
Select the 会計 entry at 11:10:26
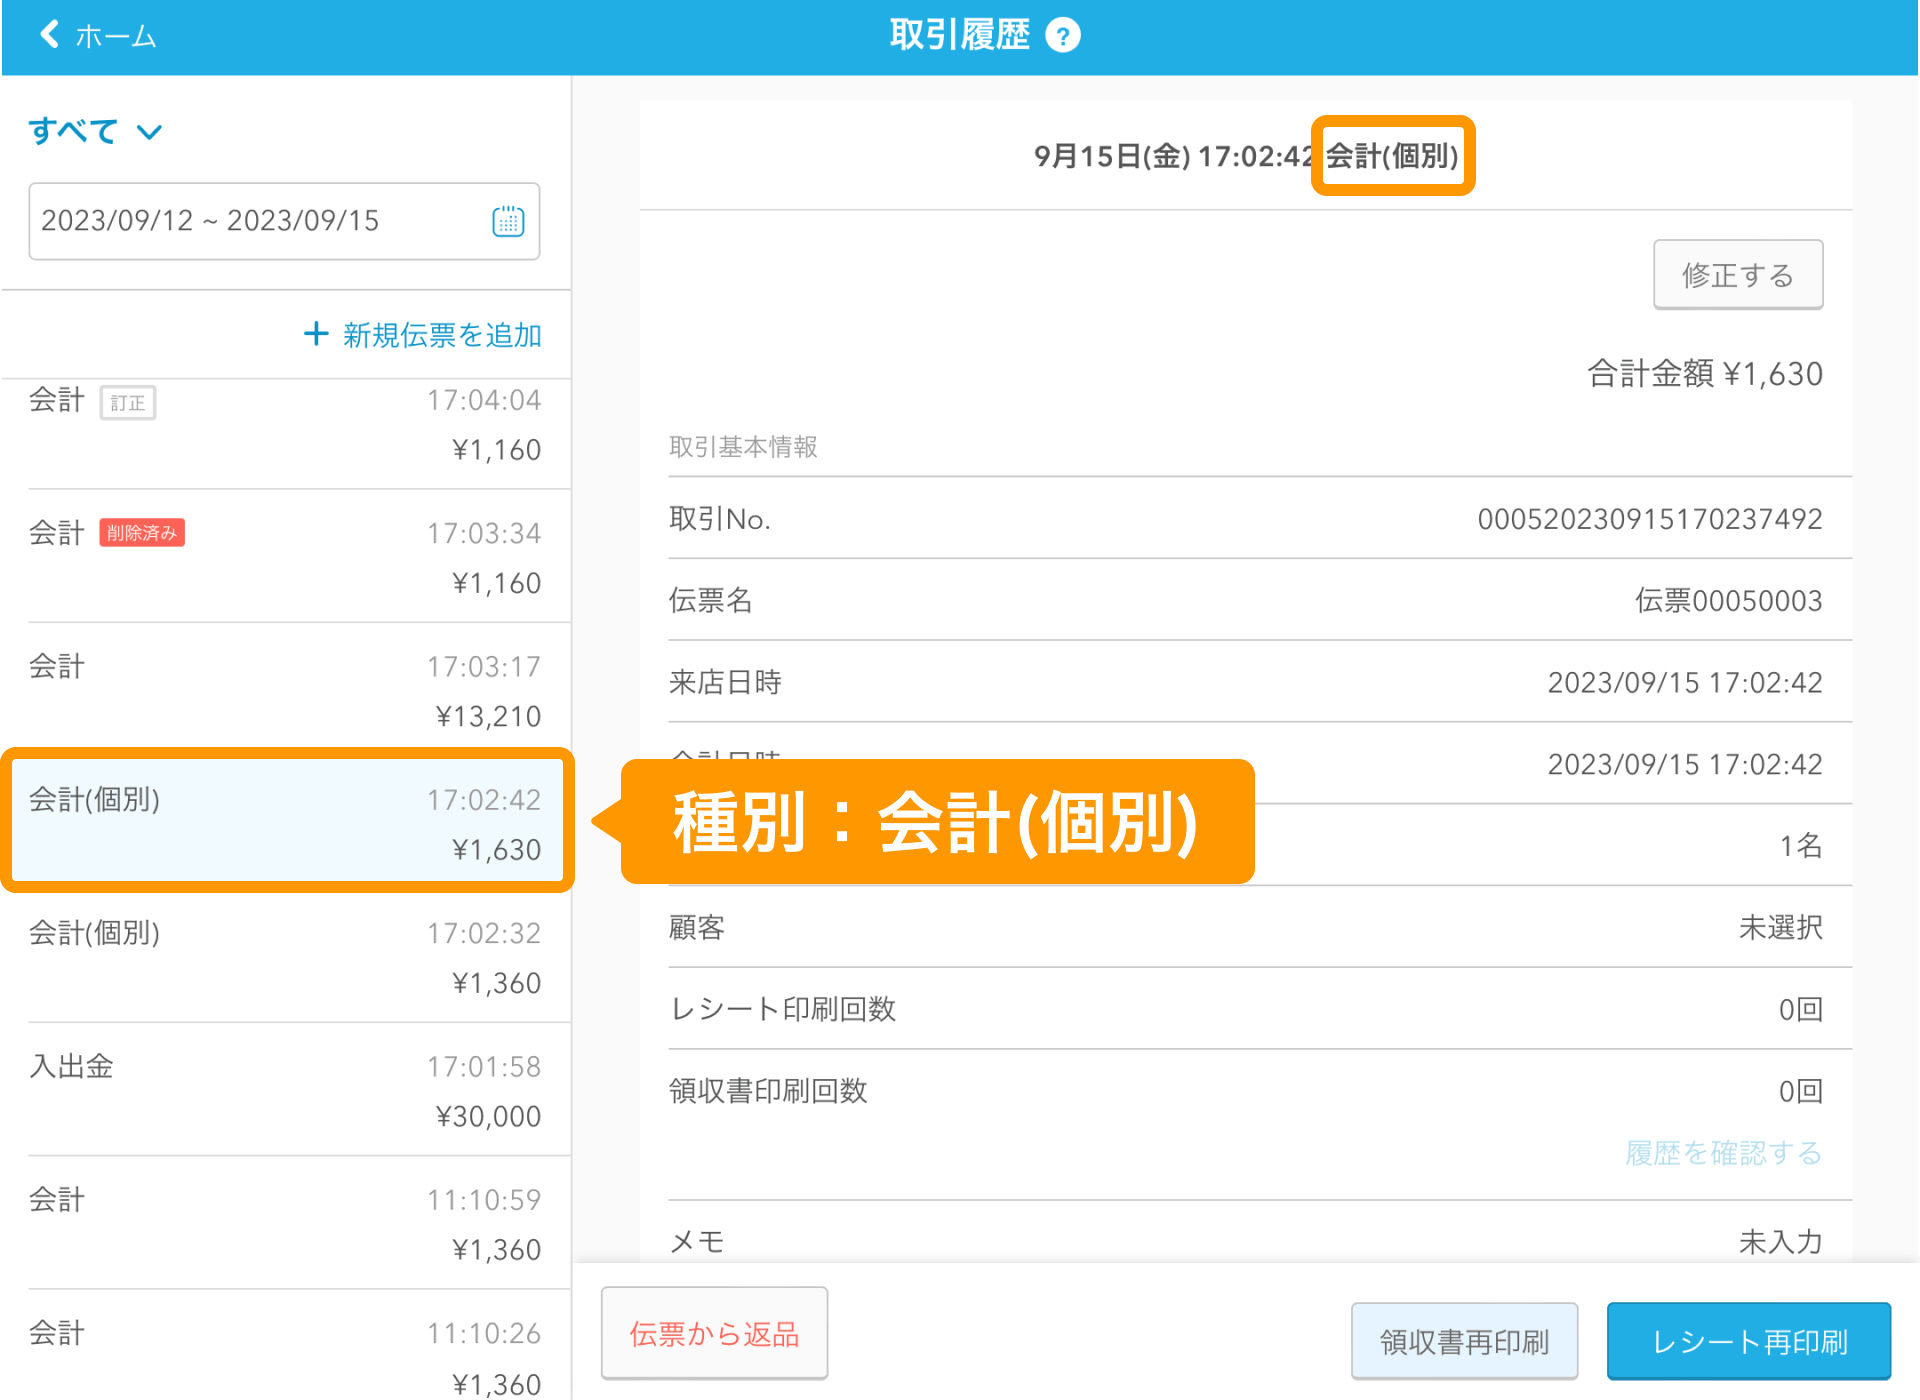[x=285, y=1355]
